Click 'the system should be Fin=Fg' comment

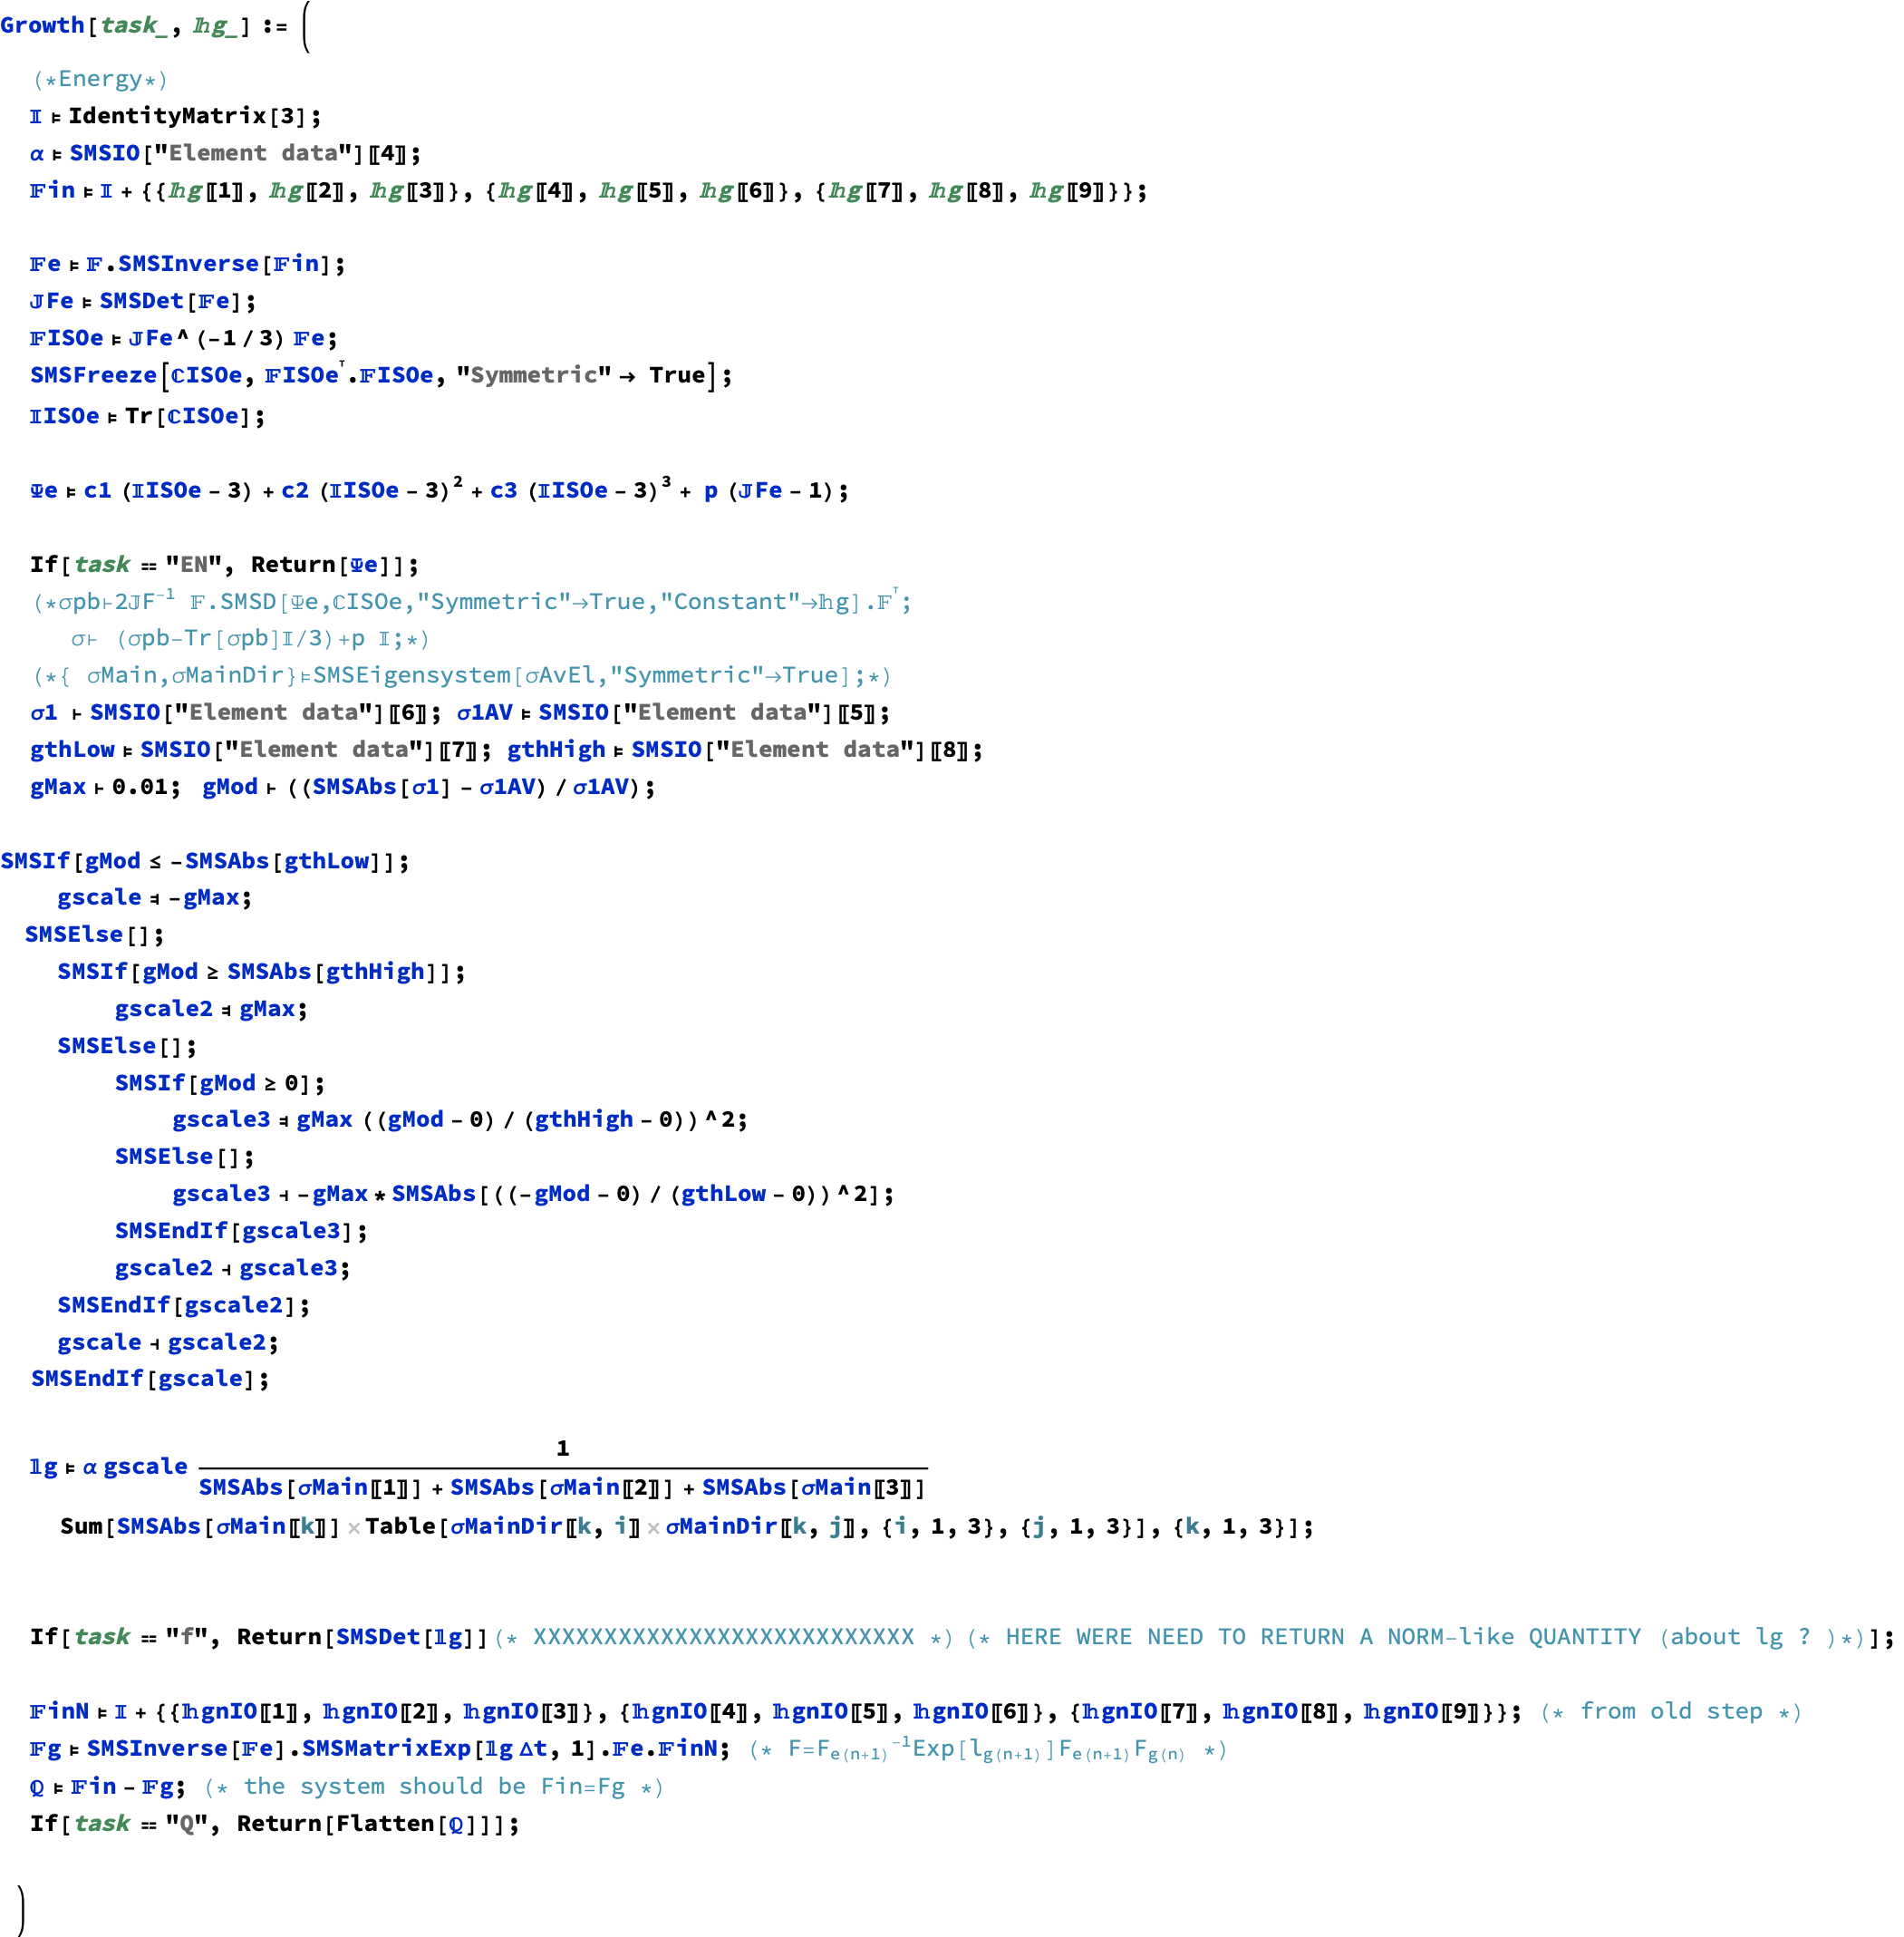(434, 1786)
